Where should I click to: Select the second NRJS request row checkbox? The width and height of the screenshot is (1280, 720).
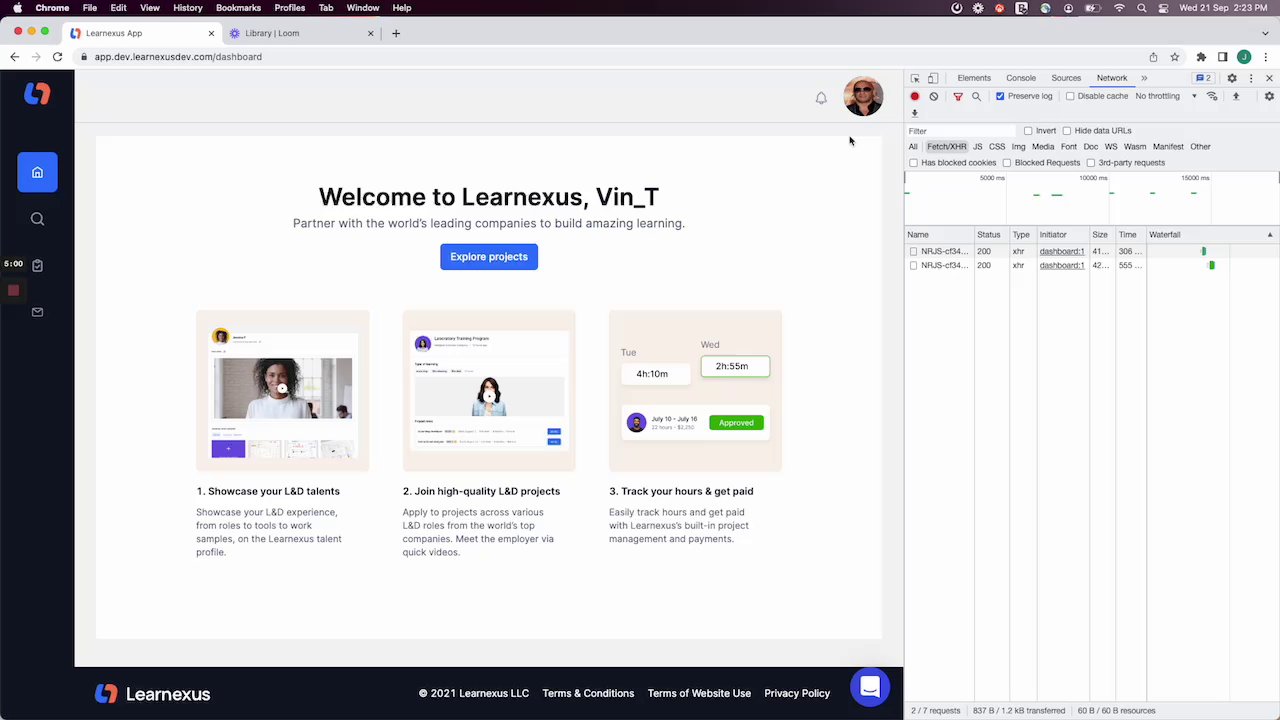tap(914, 266)
